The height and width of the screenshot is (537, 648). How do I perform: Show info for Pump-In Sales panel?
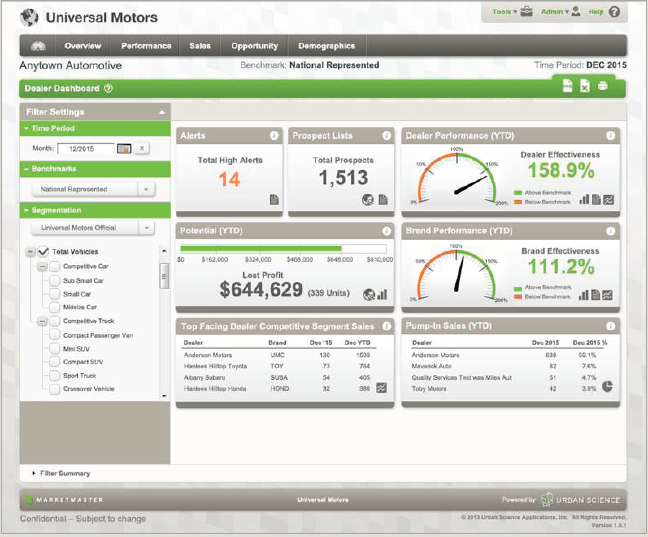click(610, 326)
